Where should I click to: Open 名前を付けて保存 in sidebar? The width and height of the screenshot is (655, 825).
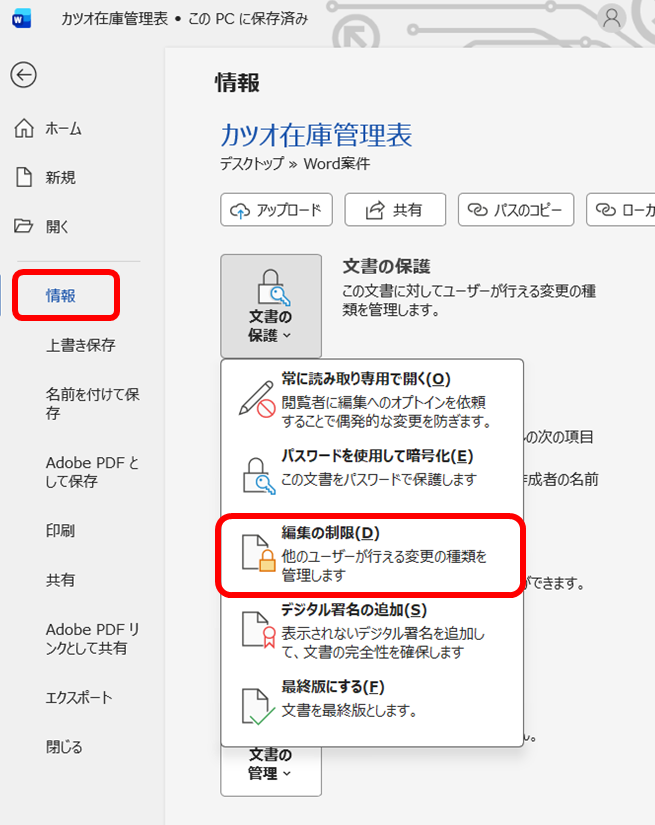92,403
